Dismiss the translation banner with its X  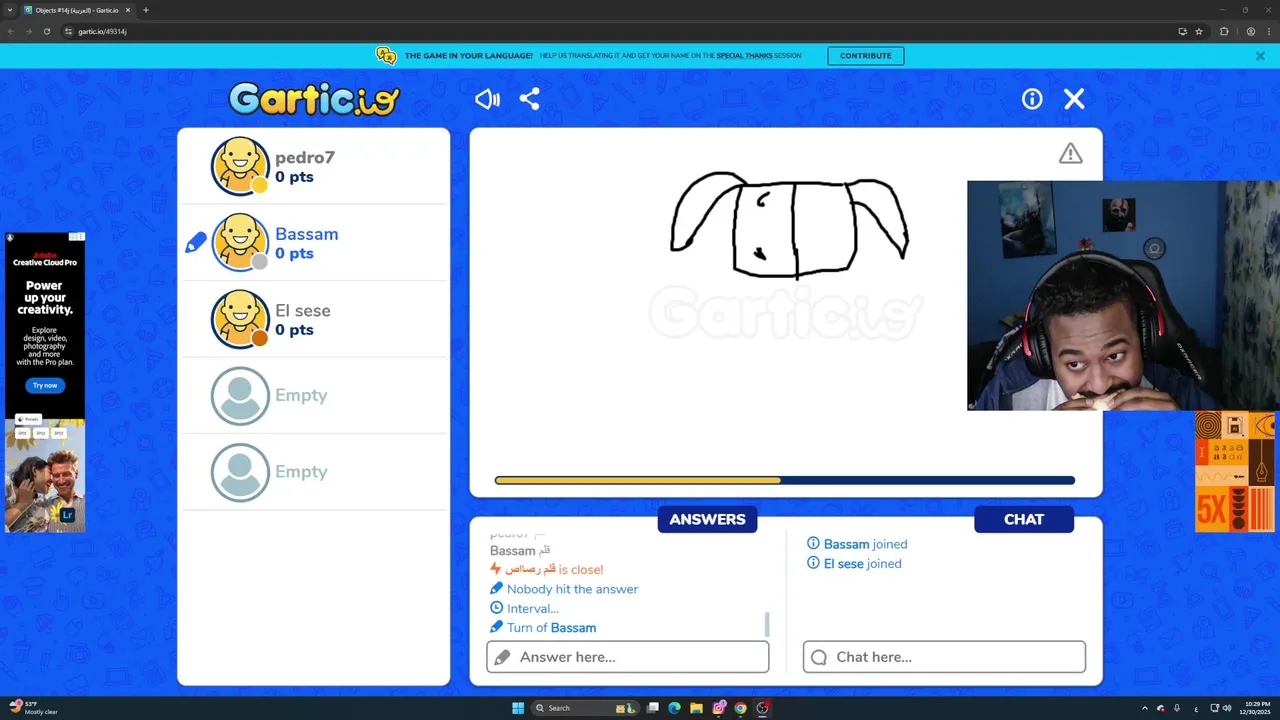tap(1260, 56)
